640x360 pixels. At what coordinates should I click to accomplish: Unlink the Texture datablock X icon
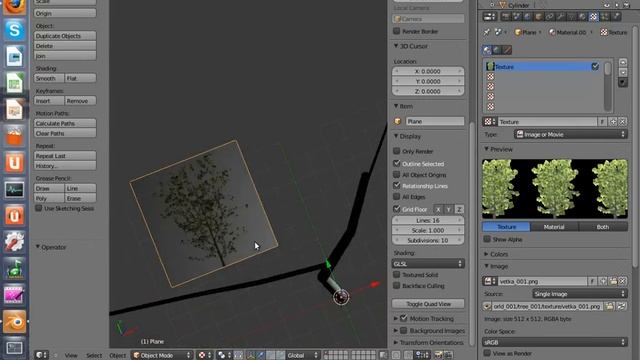click(622, 122)
